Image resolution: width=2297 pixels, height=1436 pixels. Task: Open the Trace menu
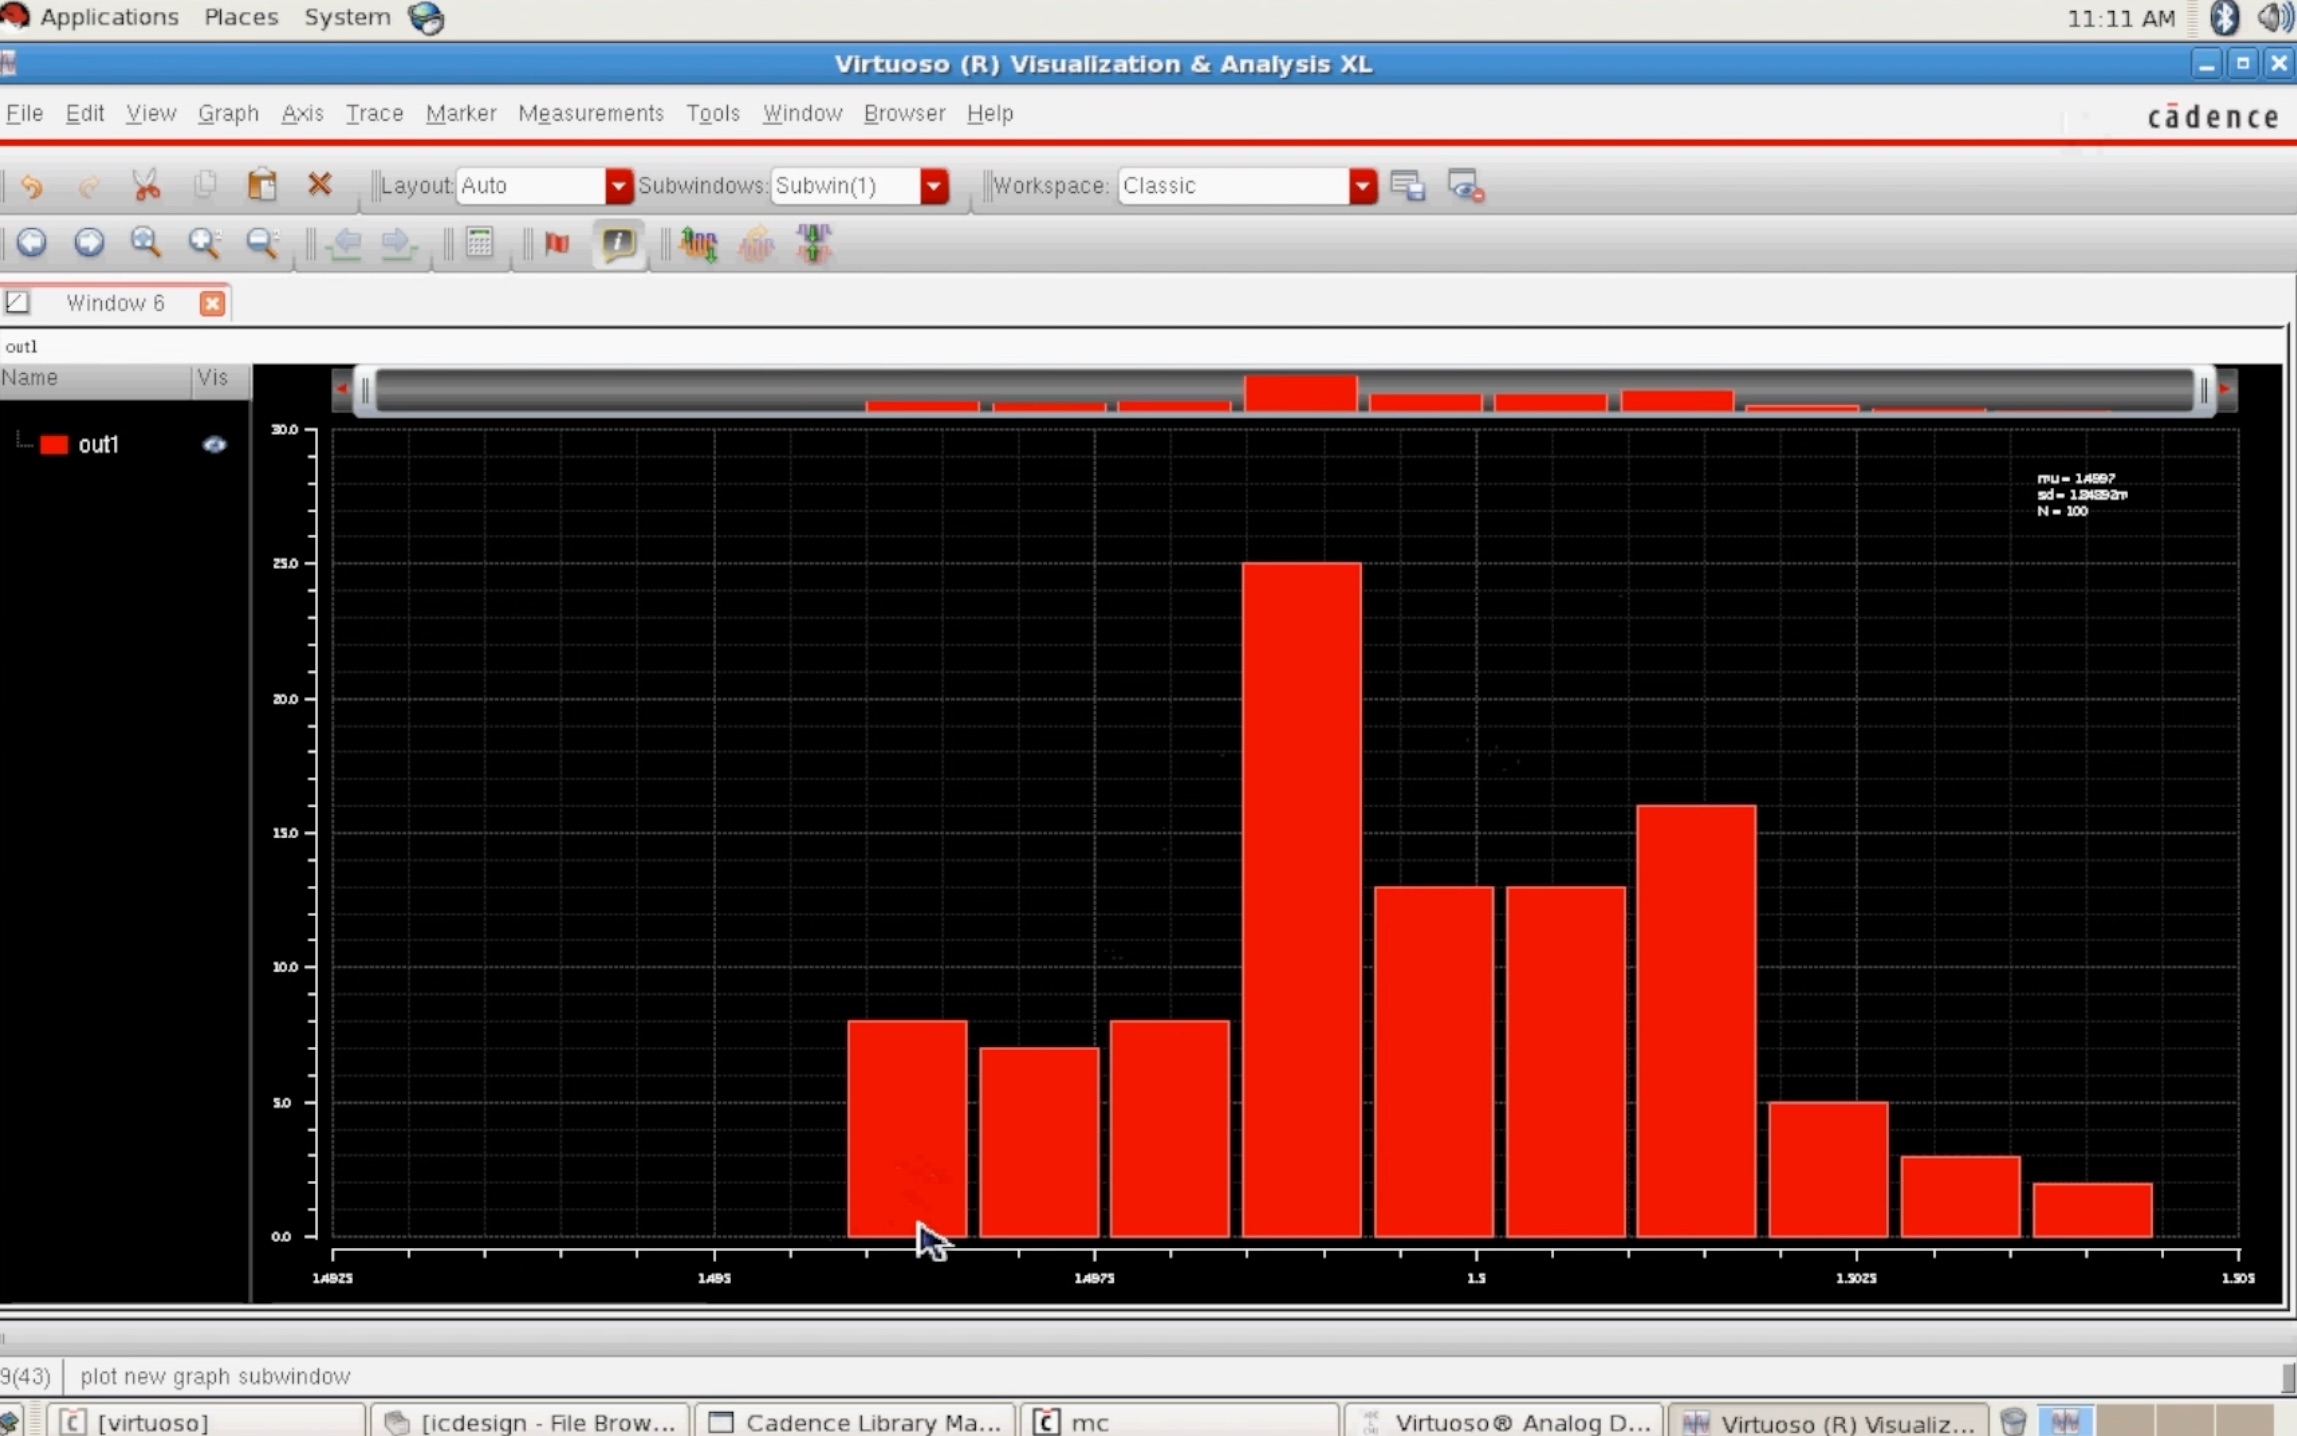point(374,113)
